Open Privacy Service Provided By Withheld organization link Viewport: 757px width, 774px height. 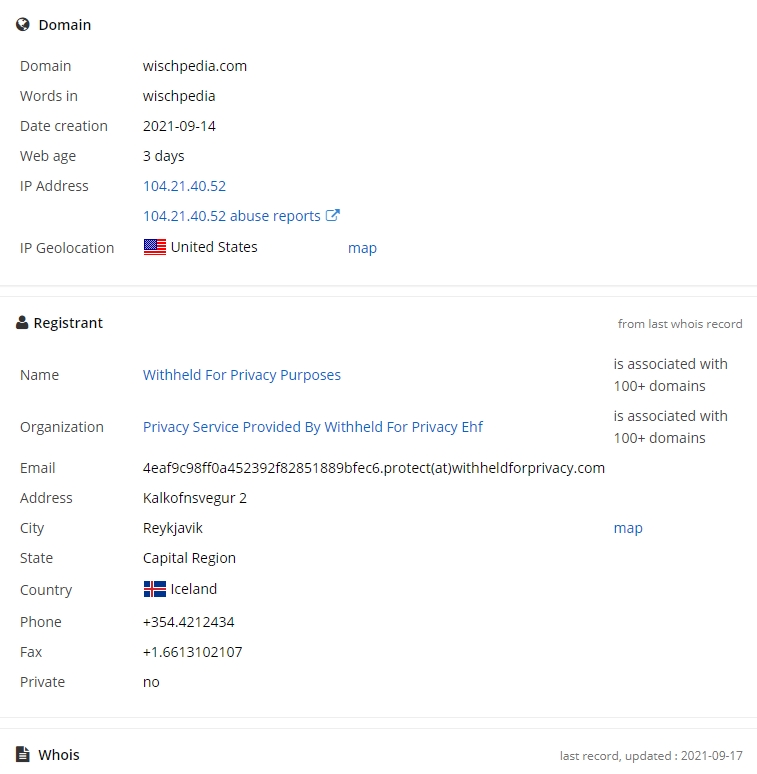point(313,427)
